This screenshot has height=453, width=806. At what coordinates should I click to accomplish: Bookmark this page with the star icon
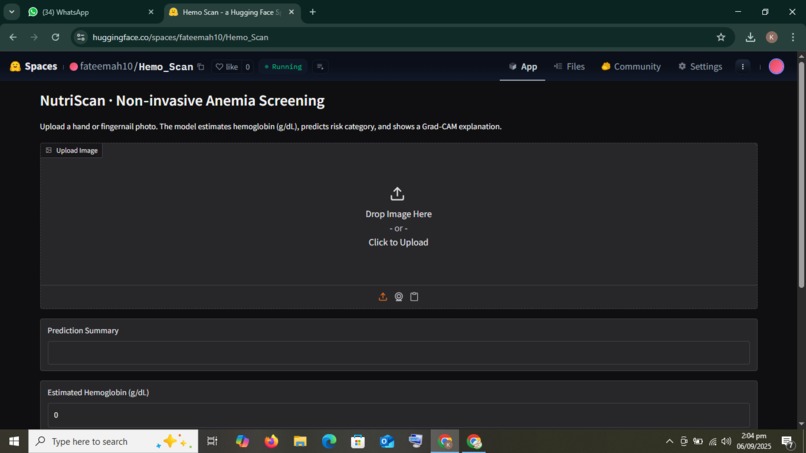tap(721, 37)
